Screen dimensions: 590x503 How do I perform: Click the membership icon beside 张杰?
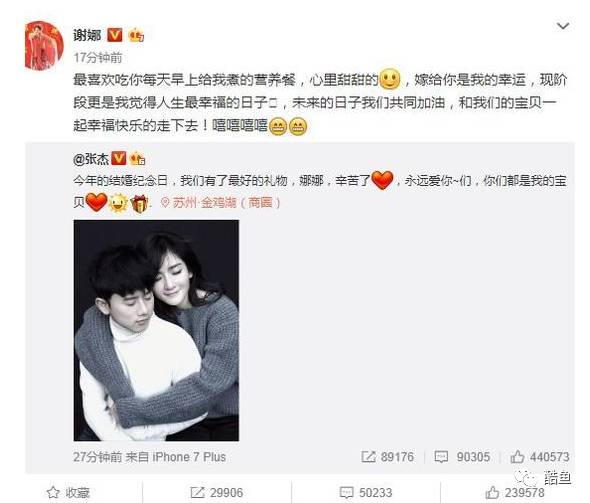137,159
